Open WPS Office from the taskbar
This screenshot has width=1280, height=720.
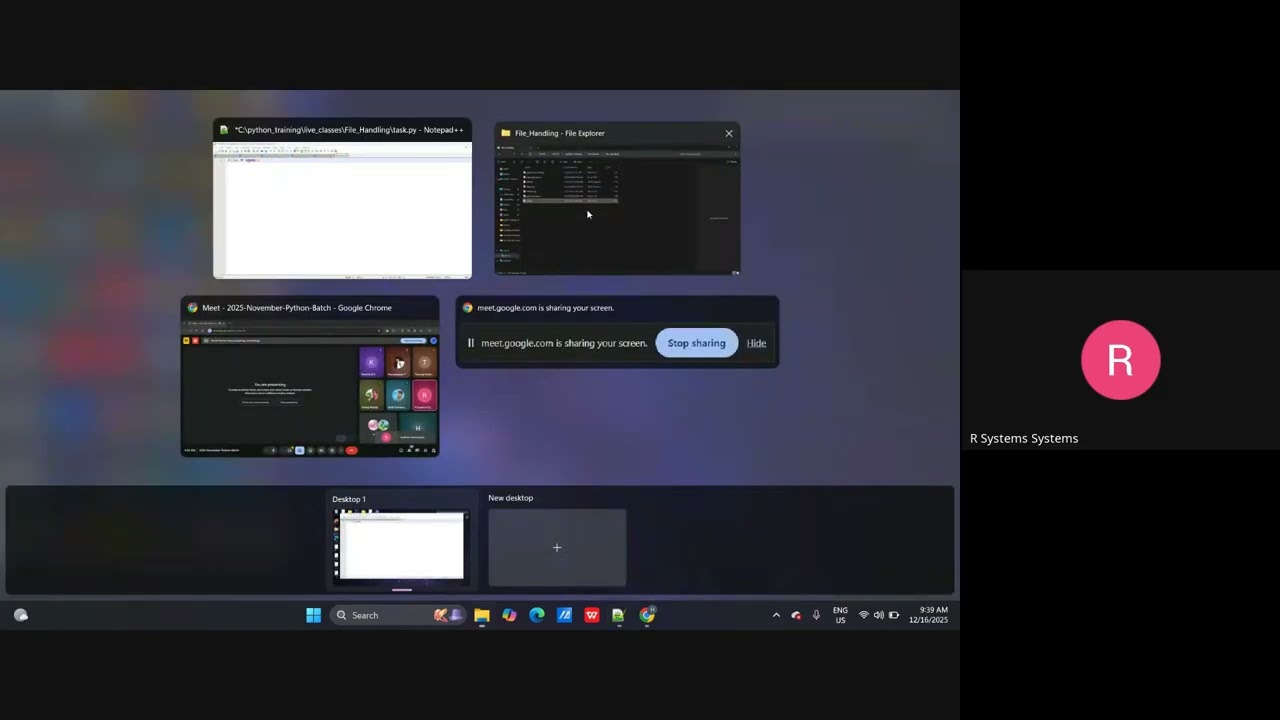click(592, 615)
